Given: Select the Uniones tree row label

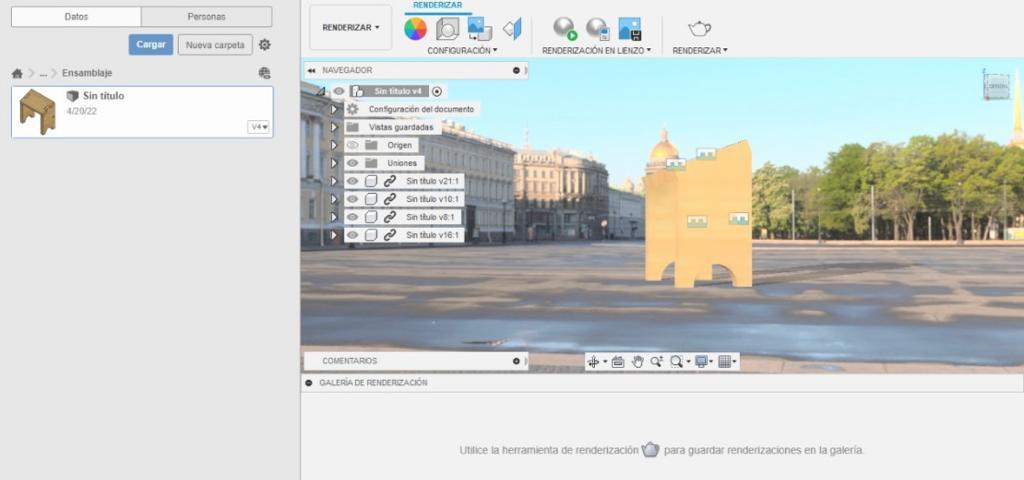Looking at the screenshot, I should (x=402, y=163).
